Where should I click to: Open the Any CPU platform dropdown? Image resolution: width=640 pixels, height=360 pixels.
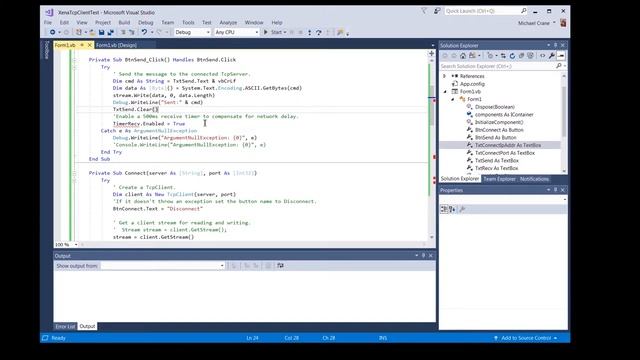[257, 32]
